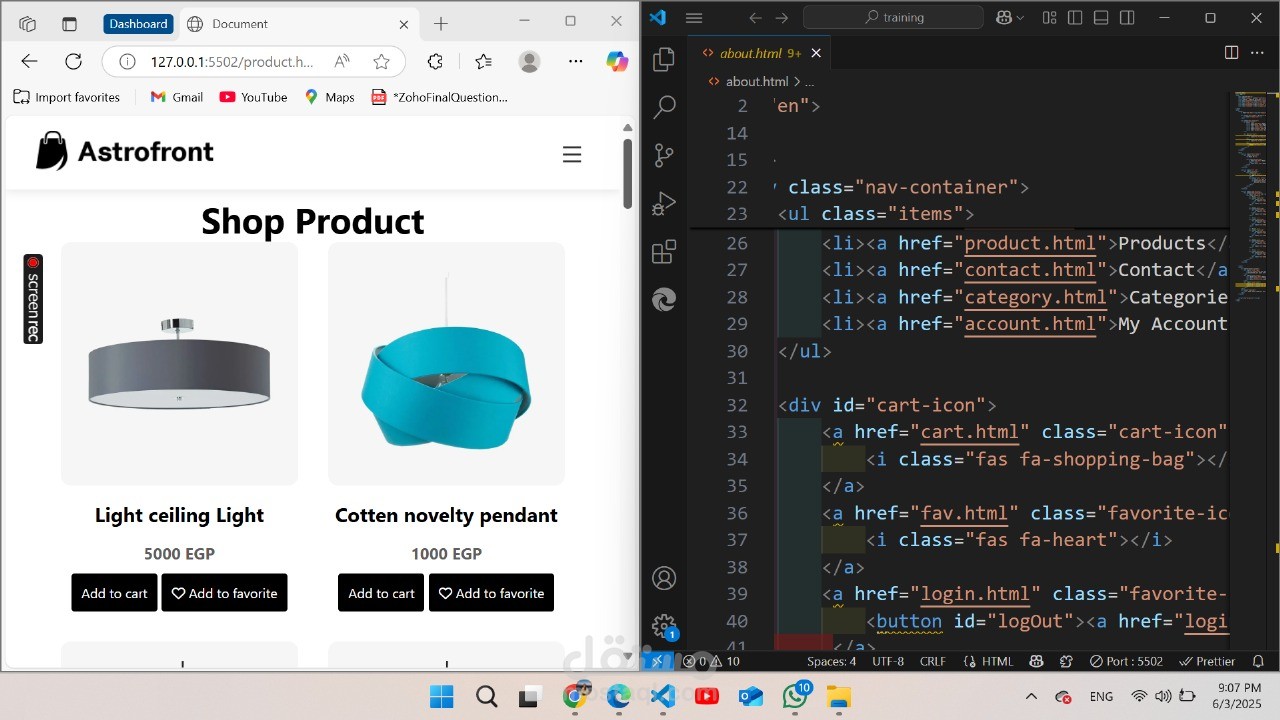This screenshot has width=1280, height=720.
Task: Open the Extensions view
Action: coord(664,252)
